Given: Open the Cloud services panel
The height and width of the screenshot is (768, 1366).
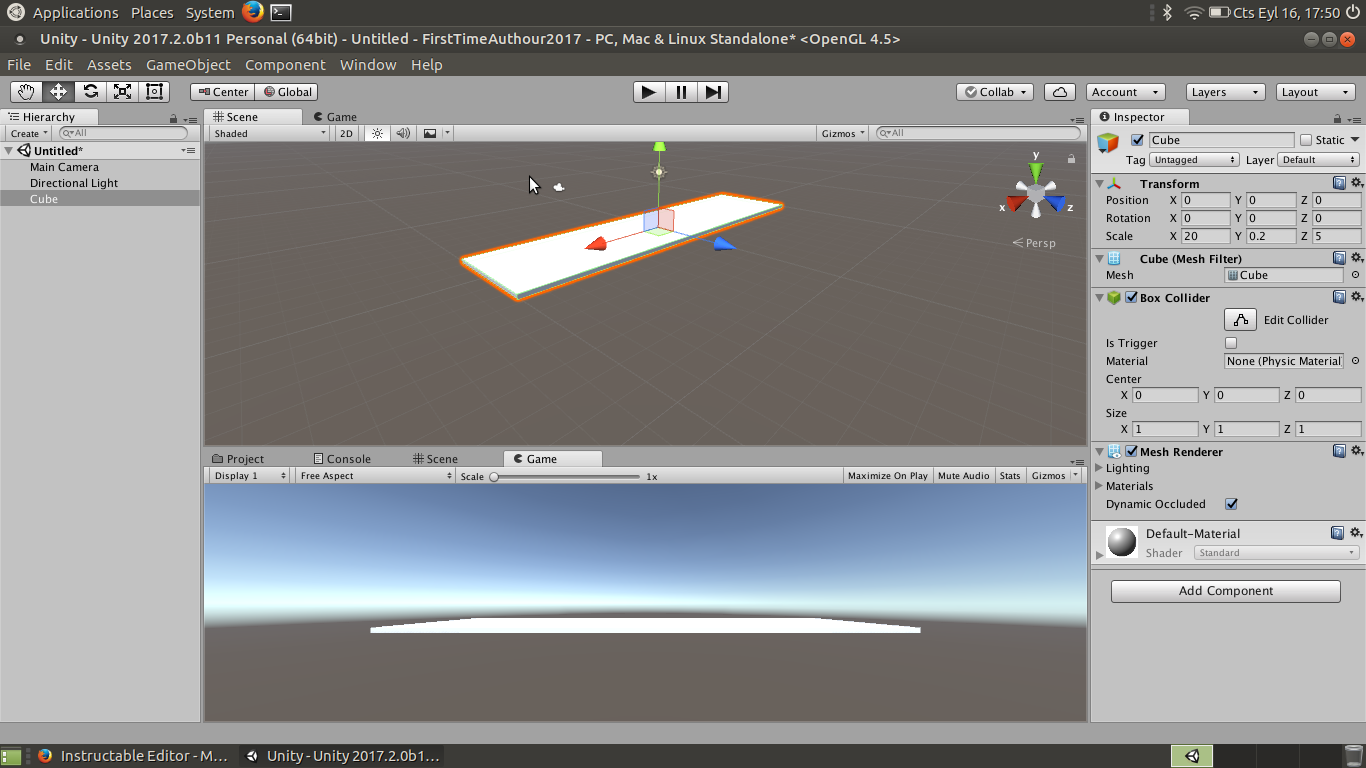Looking at the screenshot, I should point(1060,92).
